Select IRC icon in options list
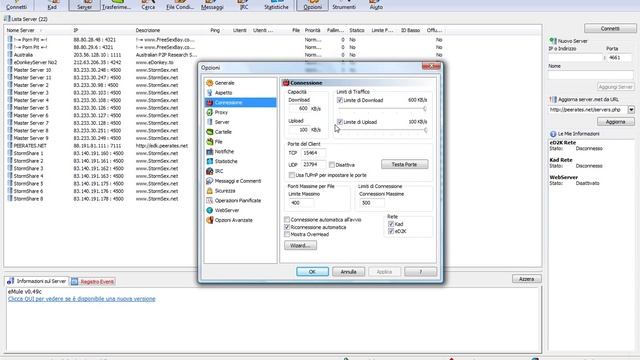 pyautogui.click(x=209, y=171)
